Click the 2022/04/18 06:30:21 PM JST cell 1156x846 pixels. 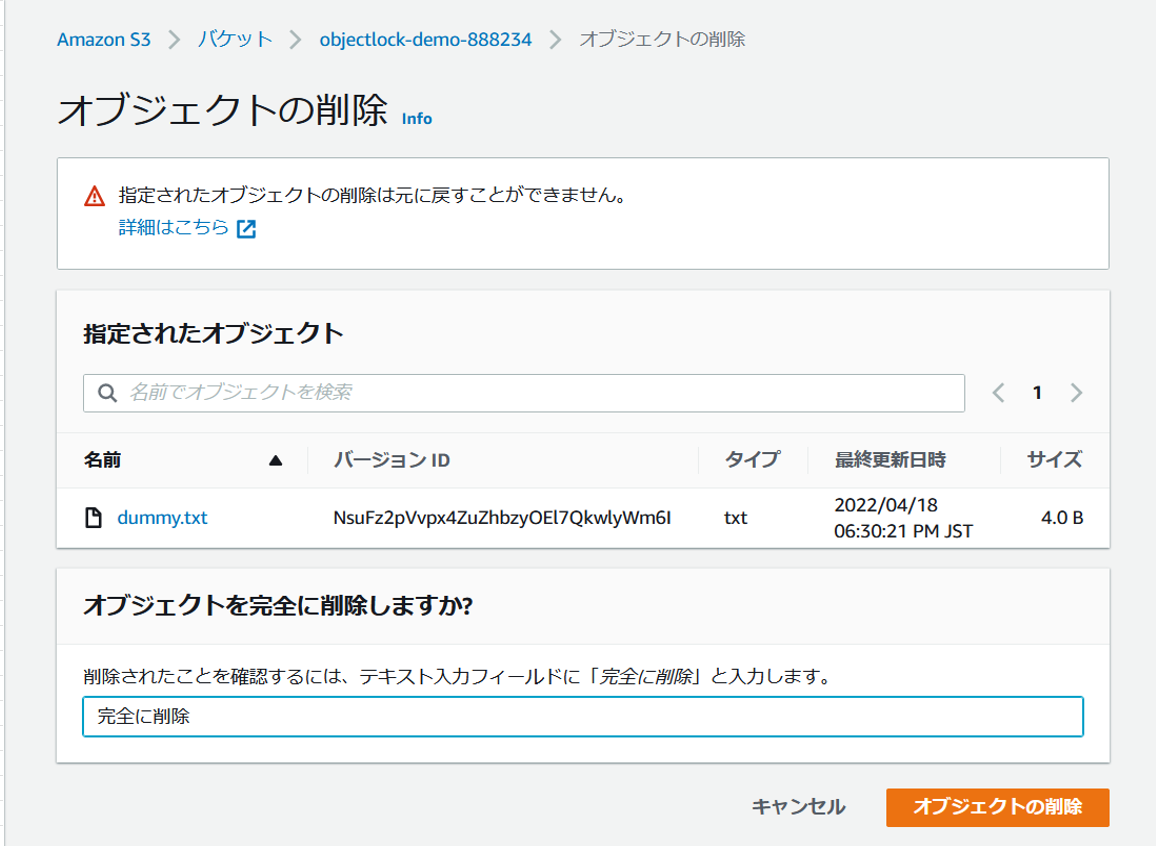click(x=903, y=518)
